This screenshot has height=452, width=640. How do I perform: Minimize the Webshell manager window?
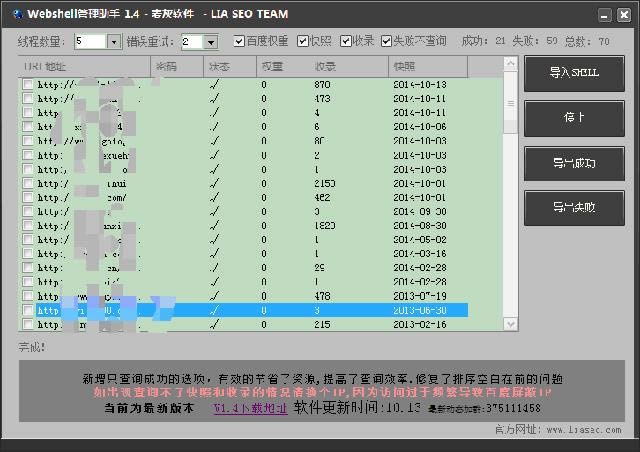coord(604,16)
